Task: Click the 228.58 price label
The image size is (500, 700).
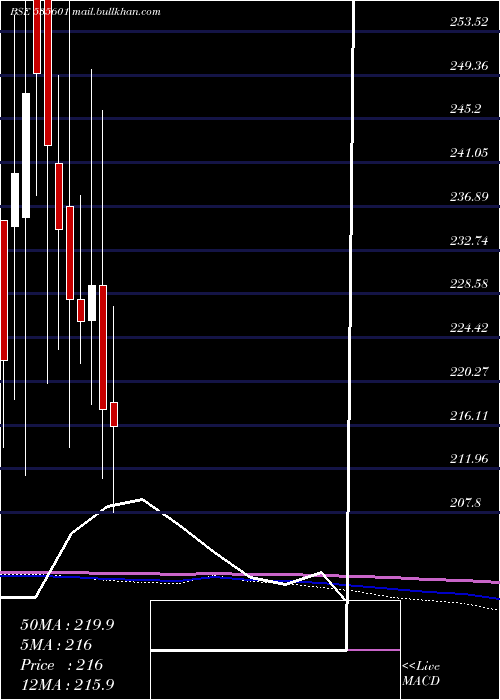Action: 469,284
